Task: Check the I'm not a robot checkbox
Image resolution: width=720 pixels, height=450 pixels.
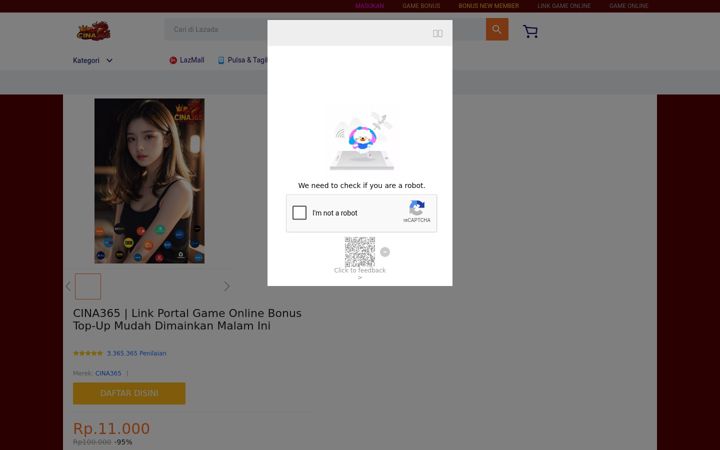Action: (x=299, y=213)
